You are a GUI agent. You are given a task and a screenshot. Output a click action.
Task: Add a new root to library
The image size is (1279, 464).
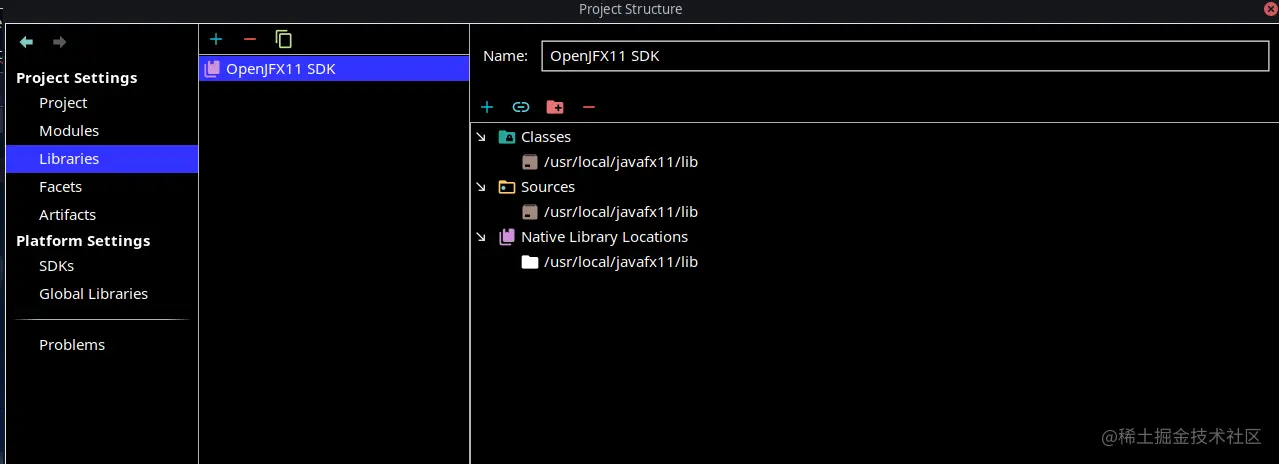487,107
